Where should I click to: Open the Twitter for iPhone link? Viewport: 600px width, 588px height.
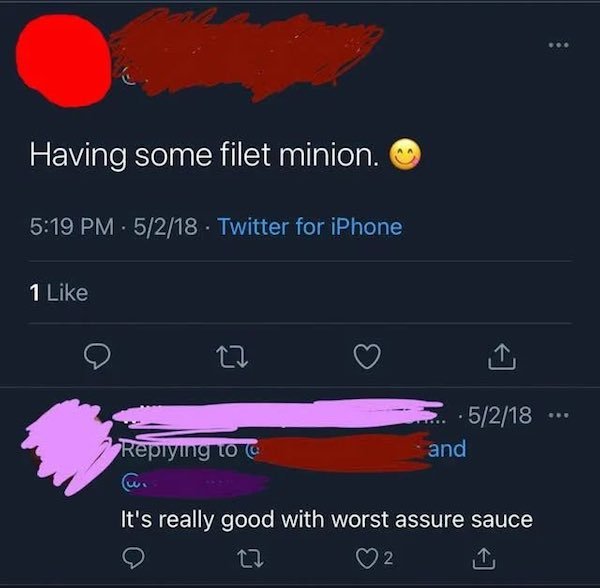[310, 226]
